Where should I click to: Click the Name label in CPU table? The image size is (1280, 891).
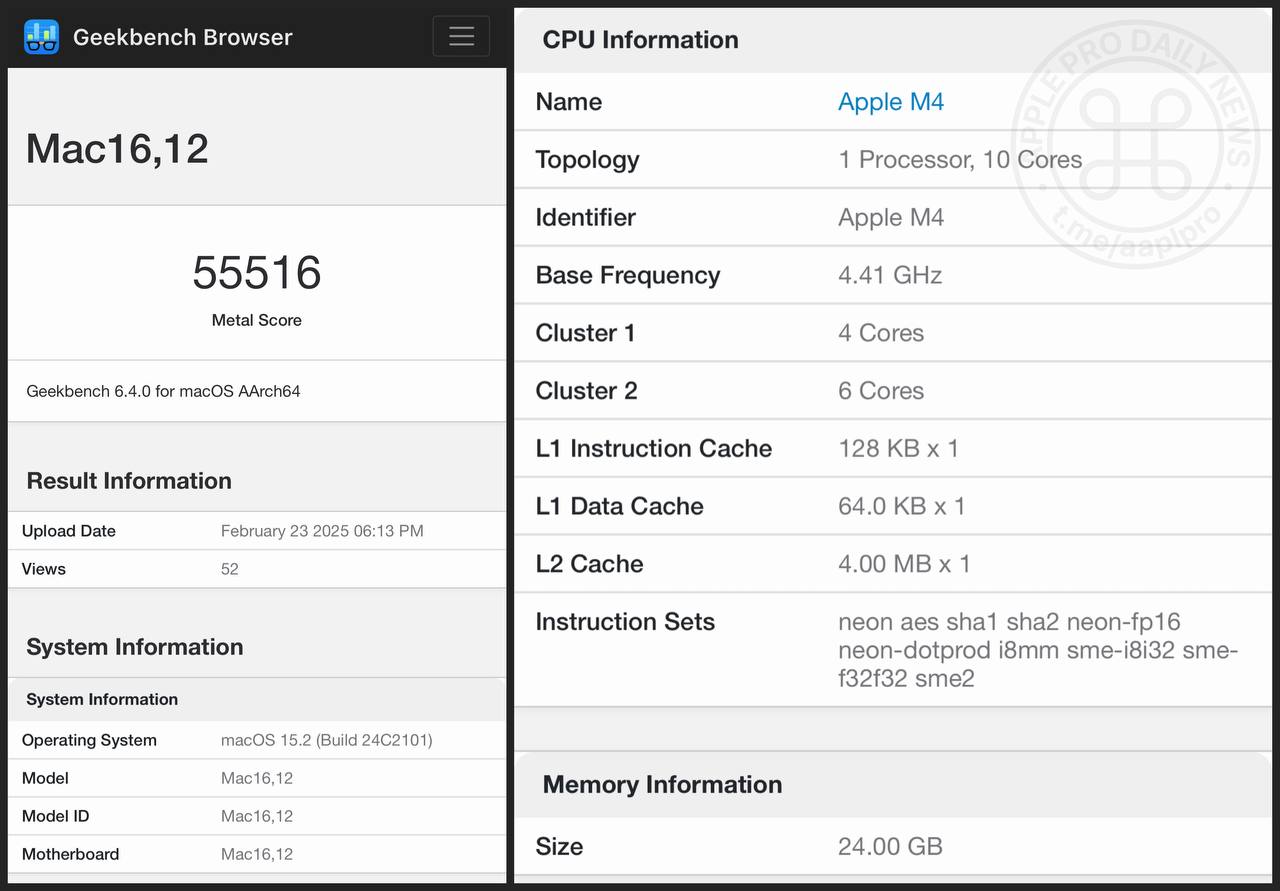click(569, 102)
